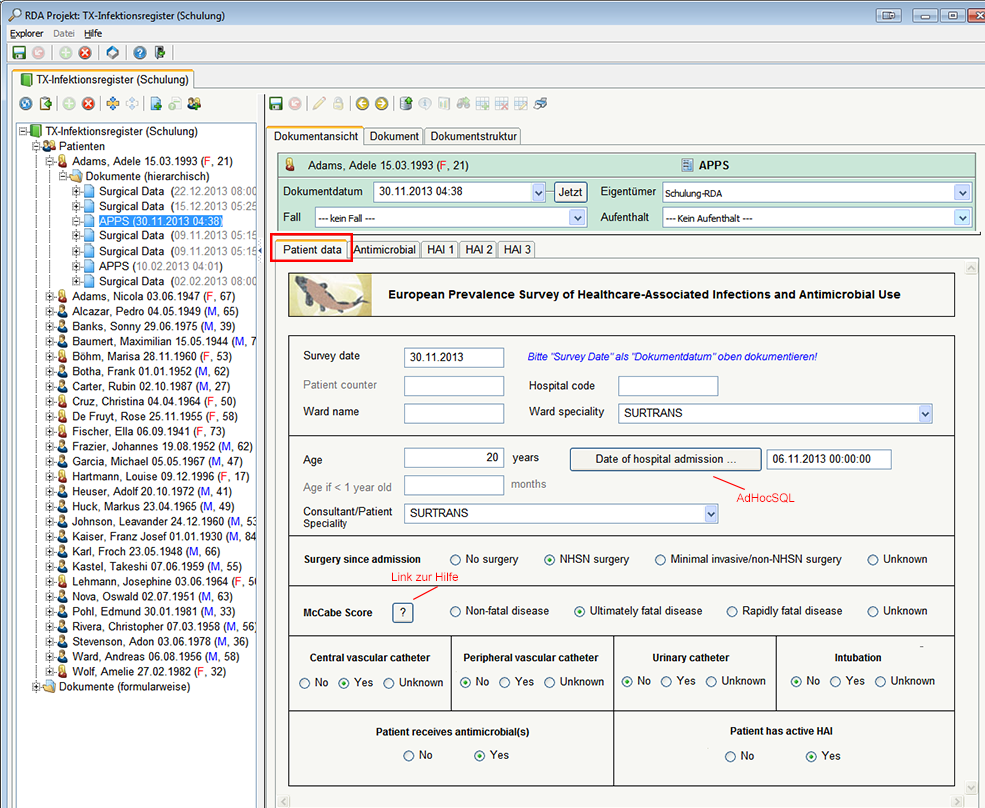Click the red delete icon in explorer toolbar
The width and height of the screenshot is (985, 808).
click(x=88, y=103)
